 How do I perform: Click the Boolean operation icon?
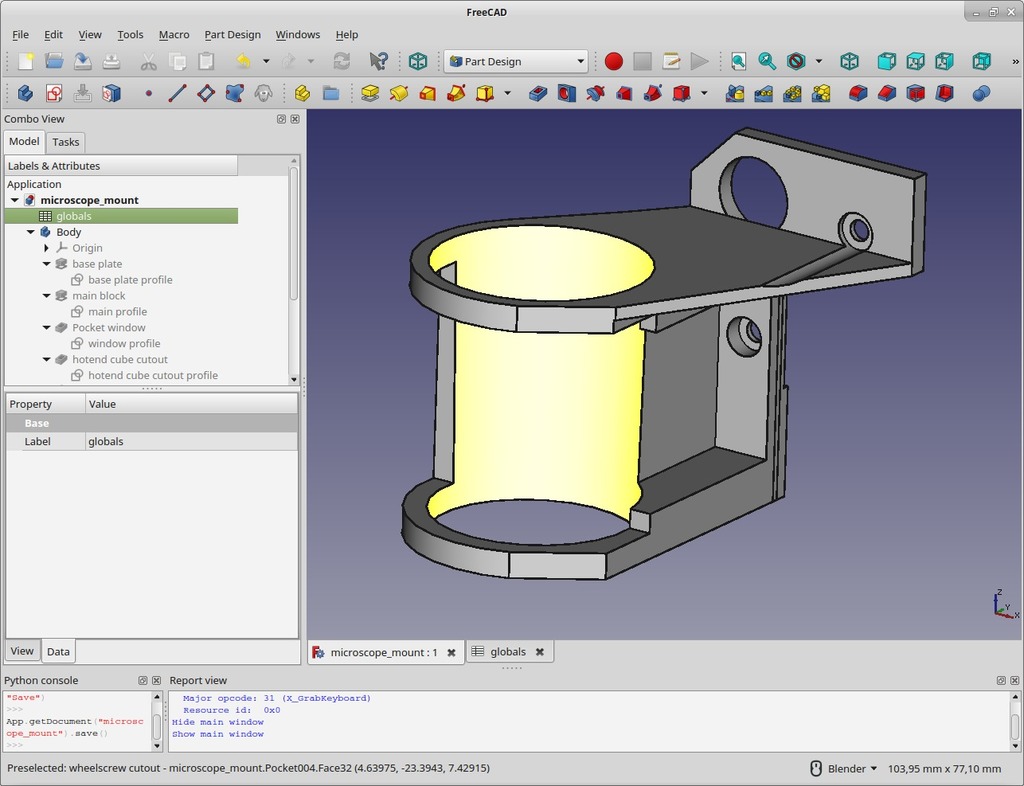[x=981, y=93]
